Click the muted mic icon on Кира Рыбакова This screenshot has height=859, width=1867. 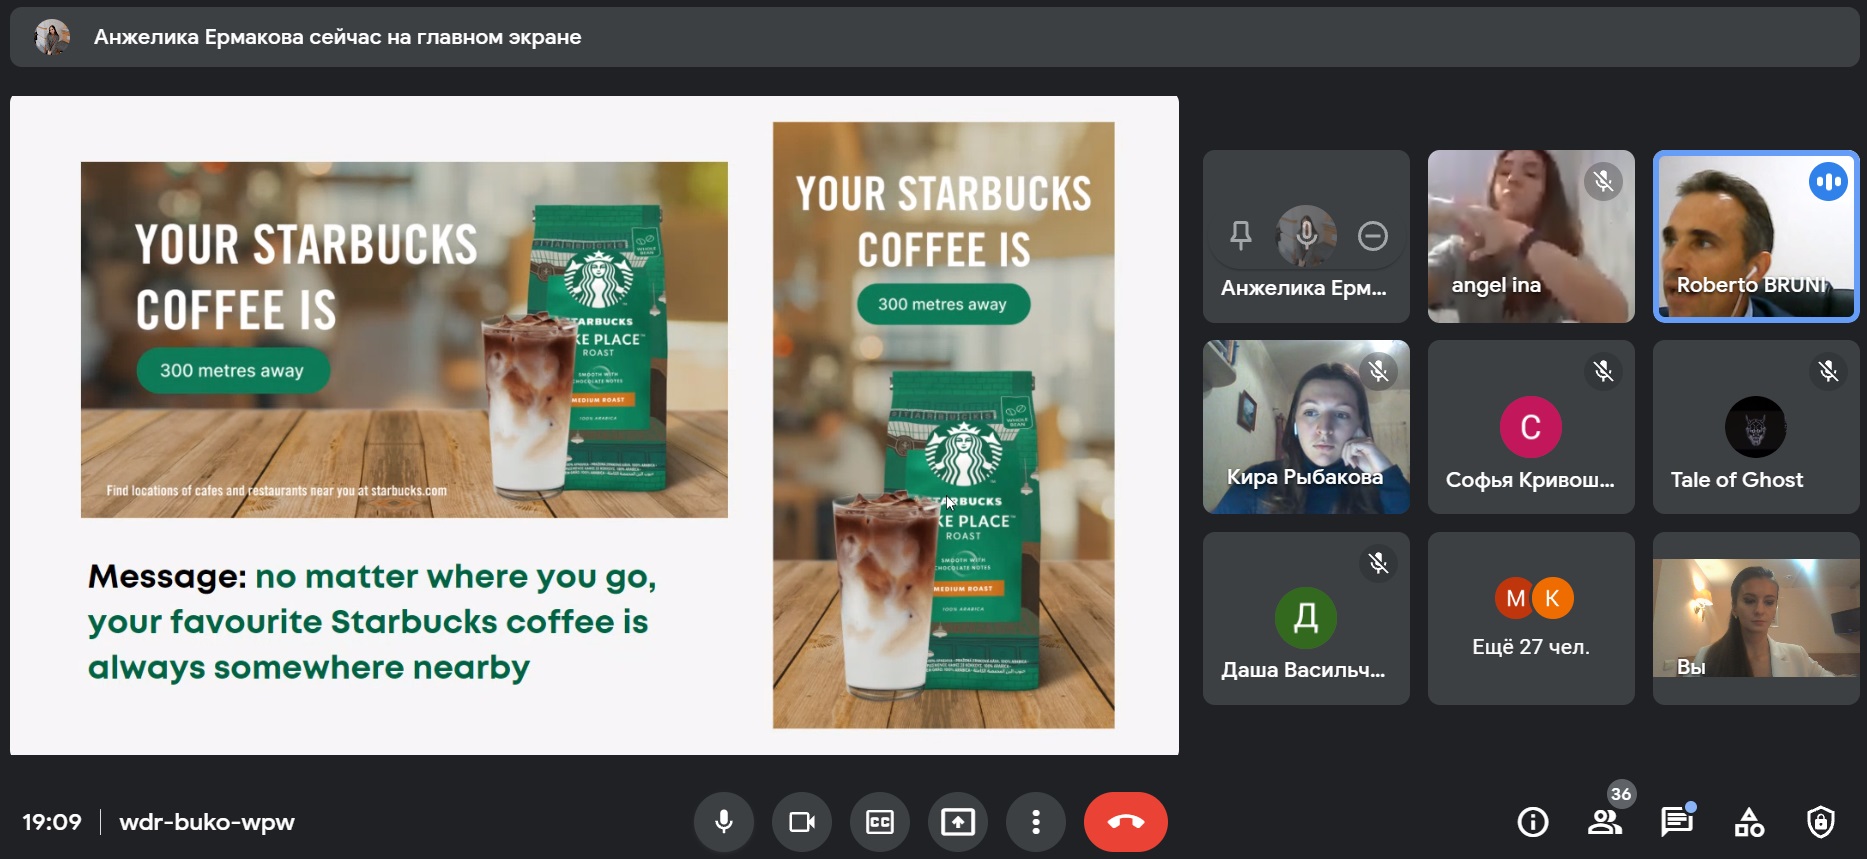tap(1378, 372)
